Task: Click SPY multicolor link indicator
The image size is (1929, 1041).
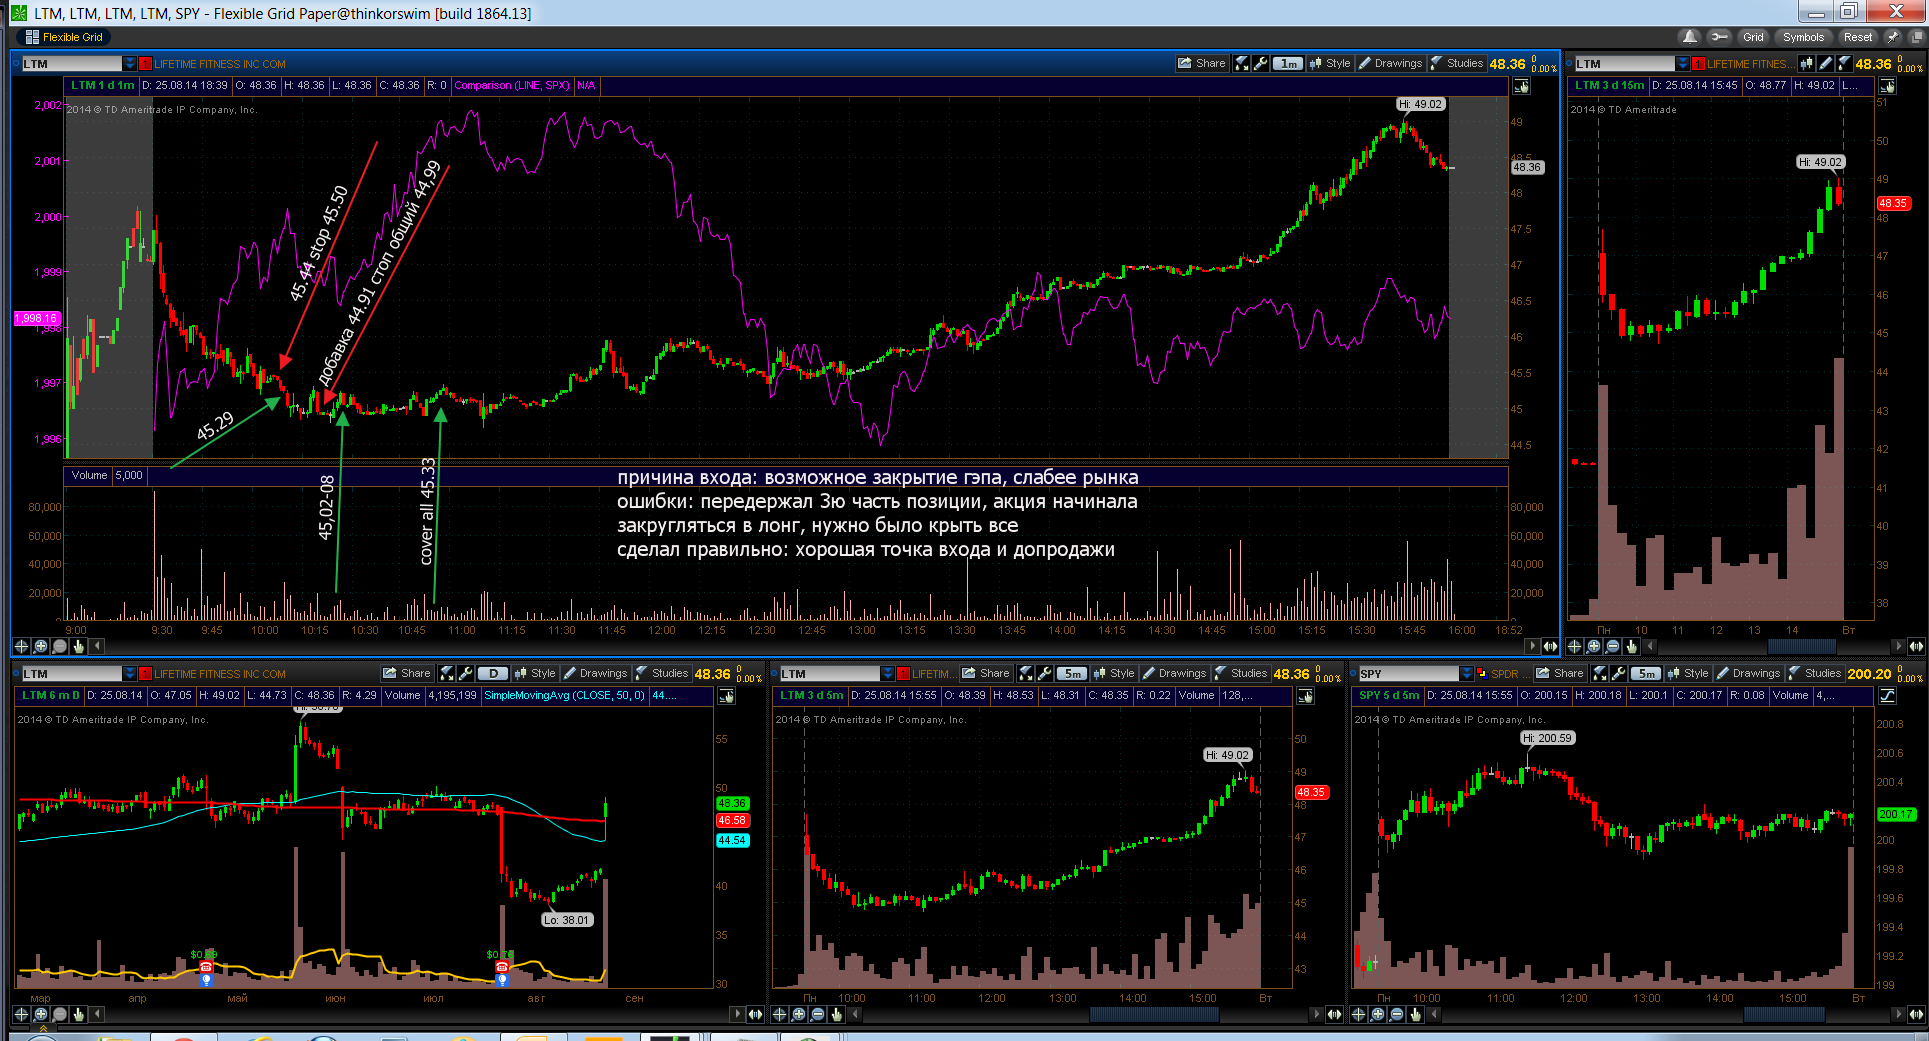Action: click(x=1482, y=674)
